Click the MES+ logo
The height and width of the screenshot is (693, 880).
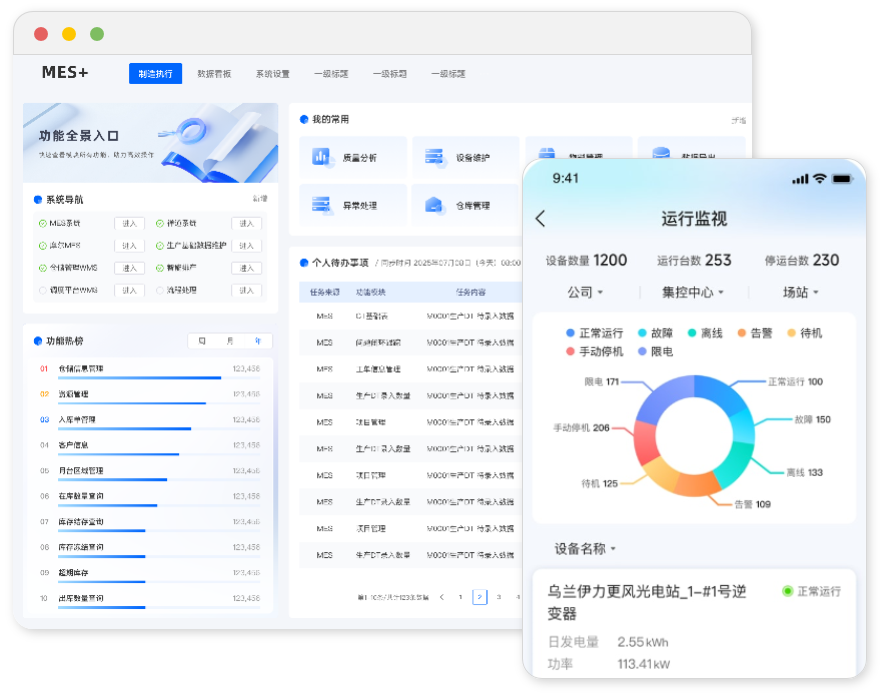(x=63, y=72)
